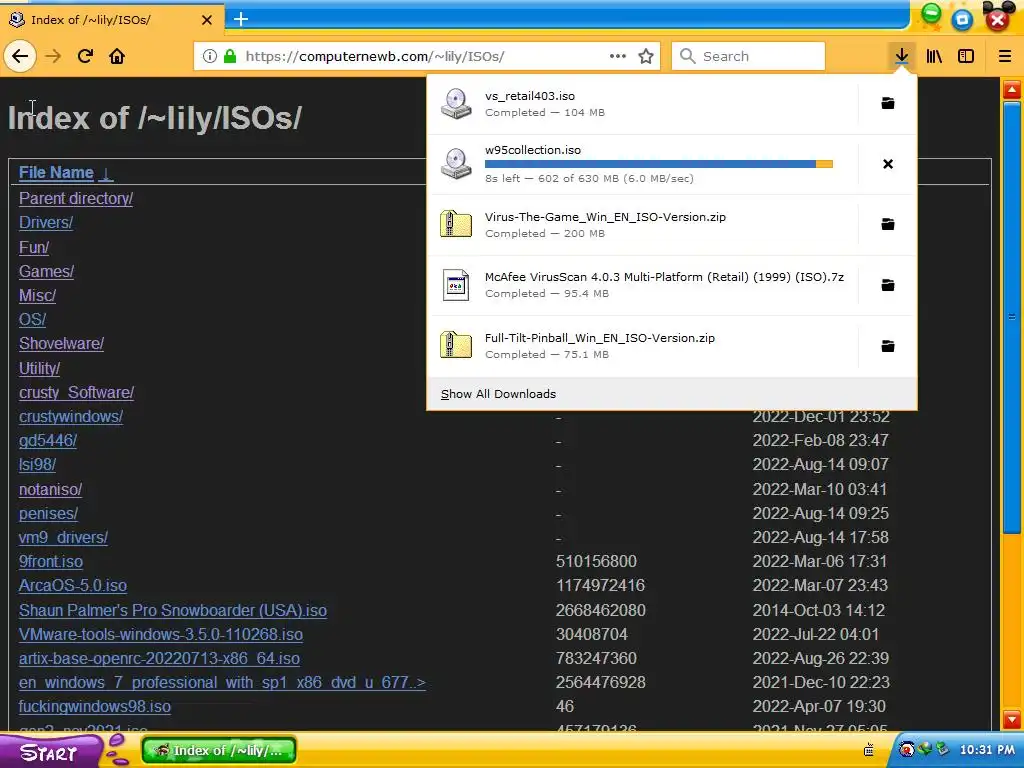Download VMware-tools-windows-3.5.0-110268.iso
The height and width of the screenshot is (768, 1024).
click(161, 635)
